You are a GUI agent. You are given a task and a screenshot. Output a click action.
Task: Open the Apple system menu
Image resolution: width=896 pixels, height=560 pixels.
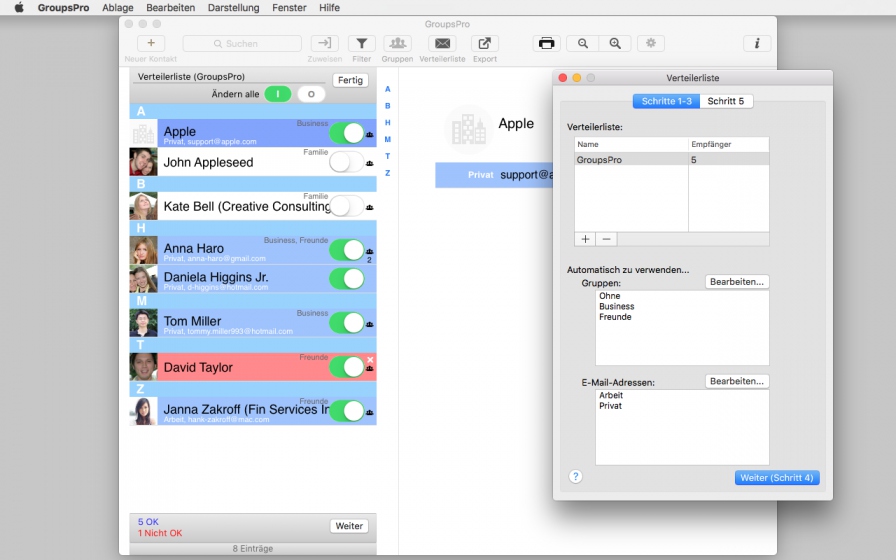click(19, 7)
